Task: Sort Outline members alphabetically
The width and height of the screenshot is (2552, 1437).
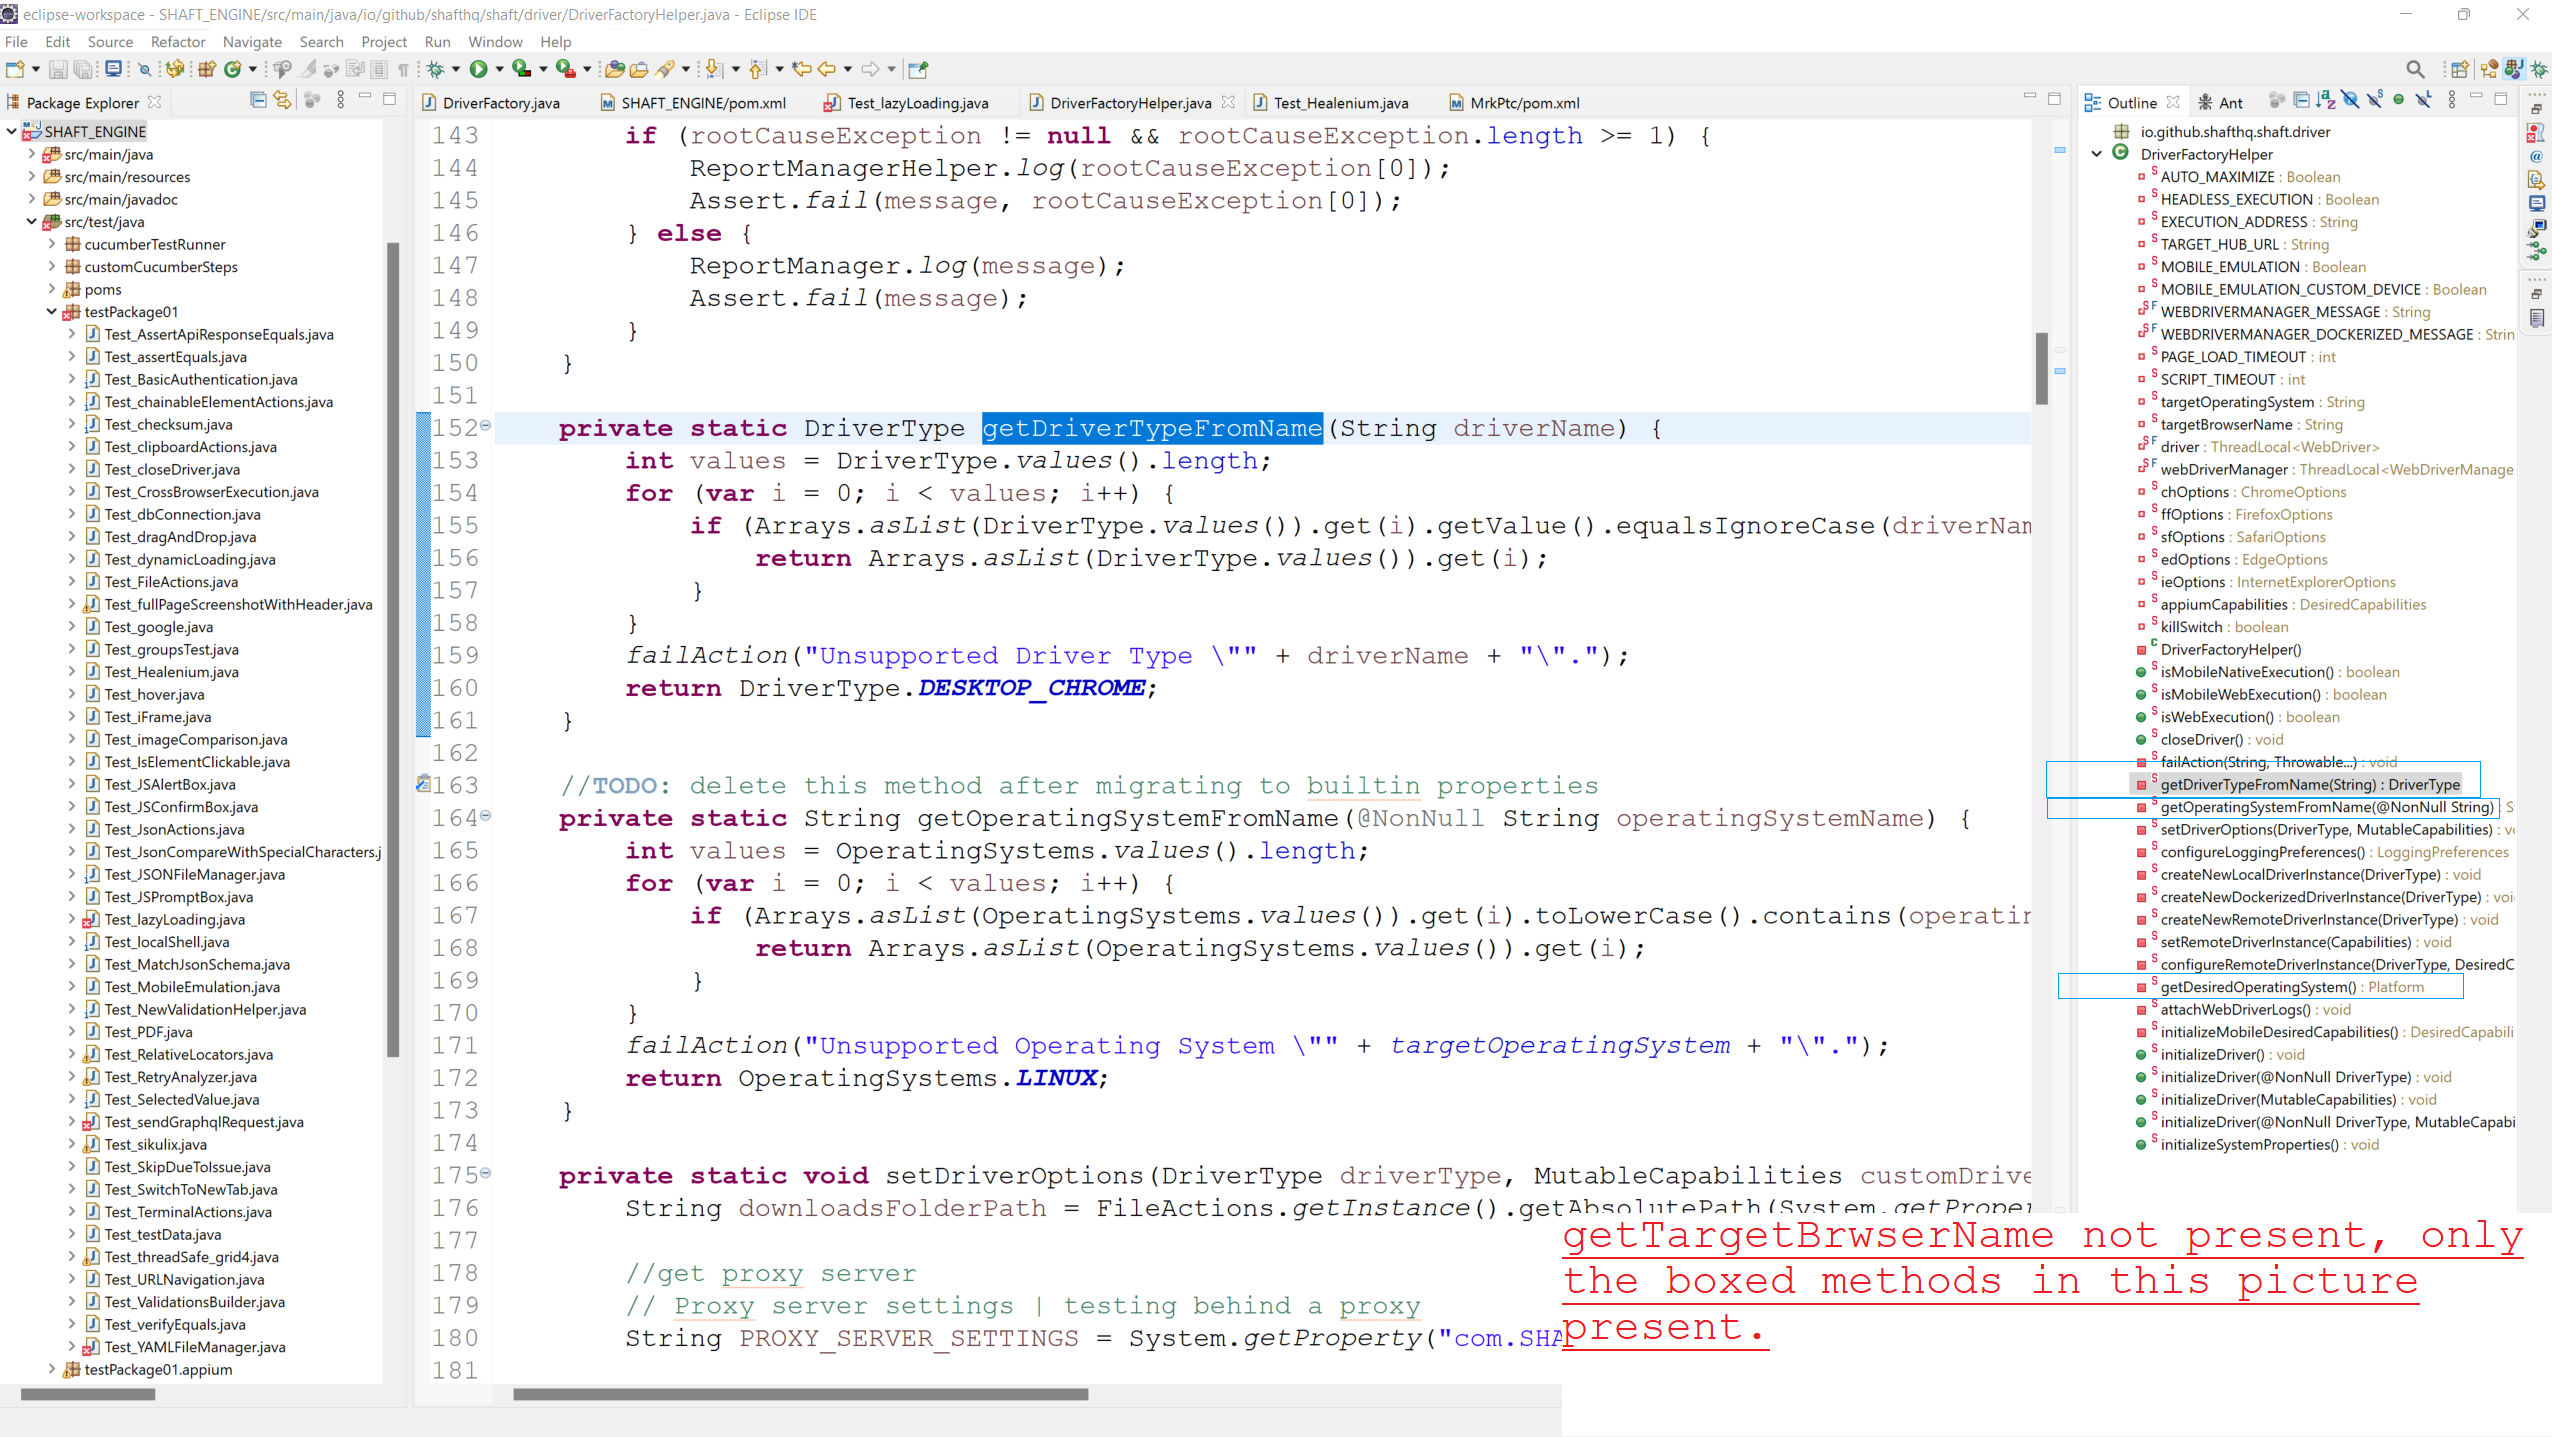Action: (x=2325, y=101)
